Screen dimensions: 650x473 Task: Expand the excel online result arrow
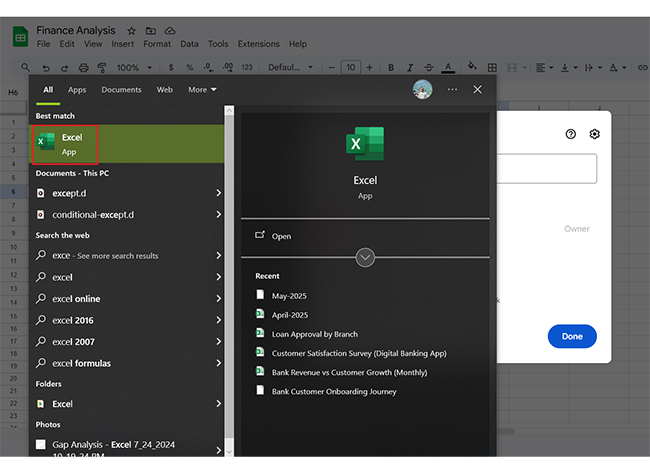click(x=218, y=298)
